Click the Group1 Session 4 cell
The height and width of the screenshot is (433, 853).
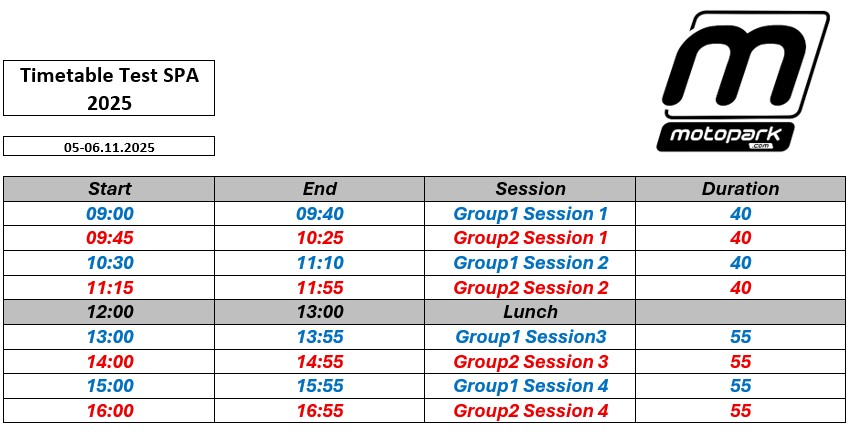(x=530, y=386)
